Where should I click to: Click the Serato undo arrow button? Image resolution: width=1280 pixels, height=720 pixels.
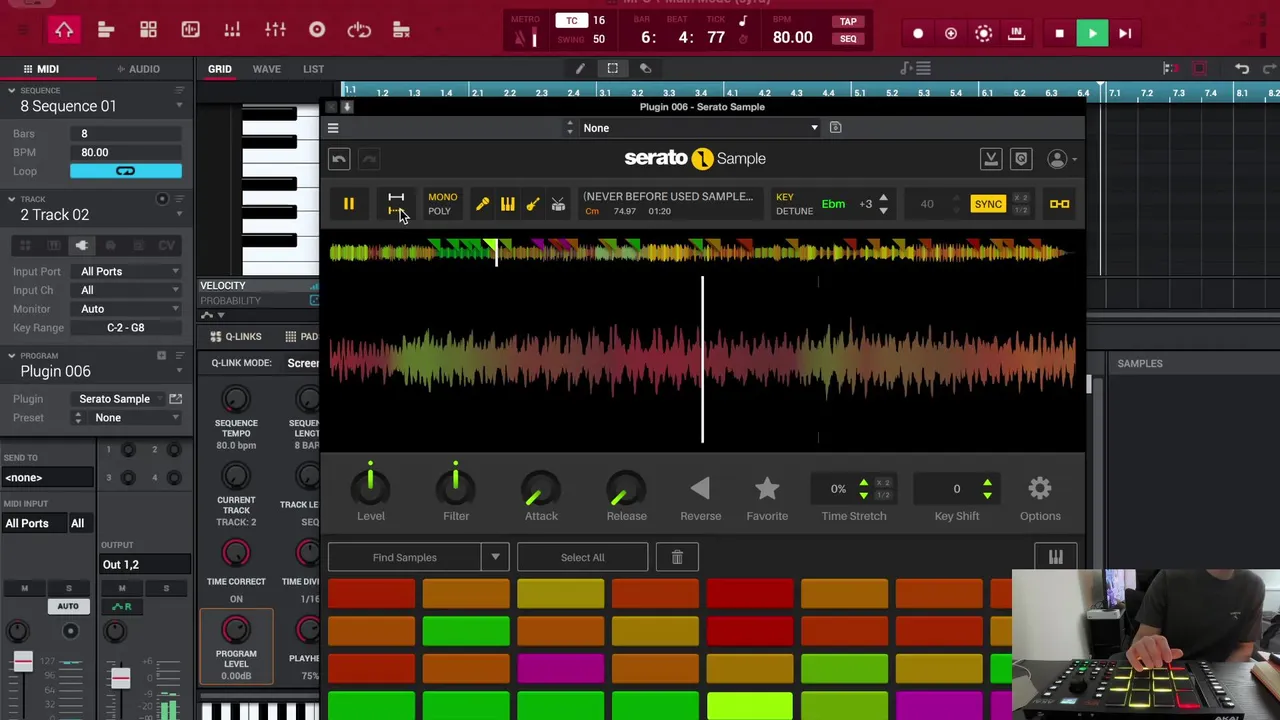point(339,159)
